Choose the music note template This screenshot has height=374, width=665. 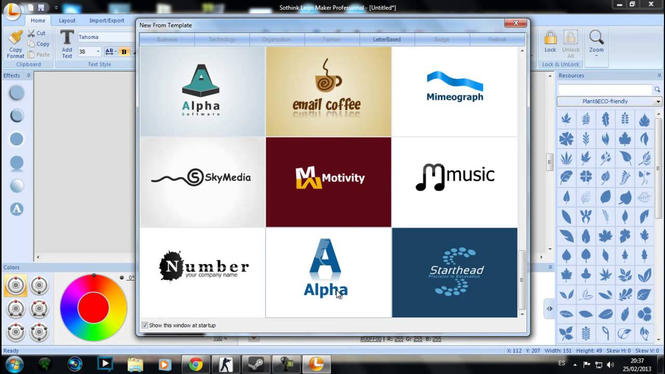pos(454,182)
